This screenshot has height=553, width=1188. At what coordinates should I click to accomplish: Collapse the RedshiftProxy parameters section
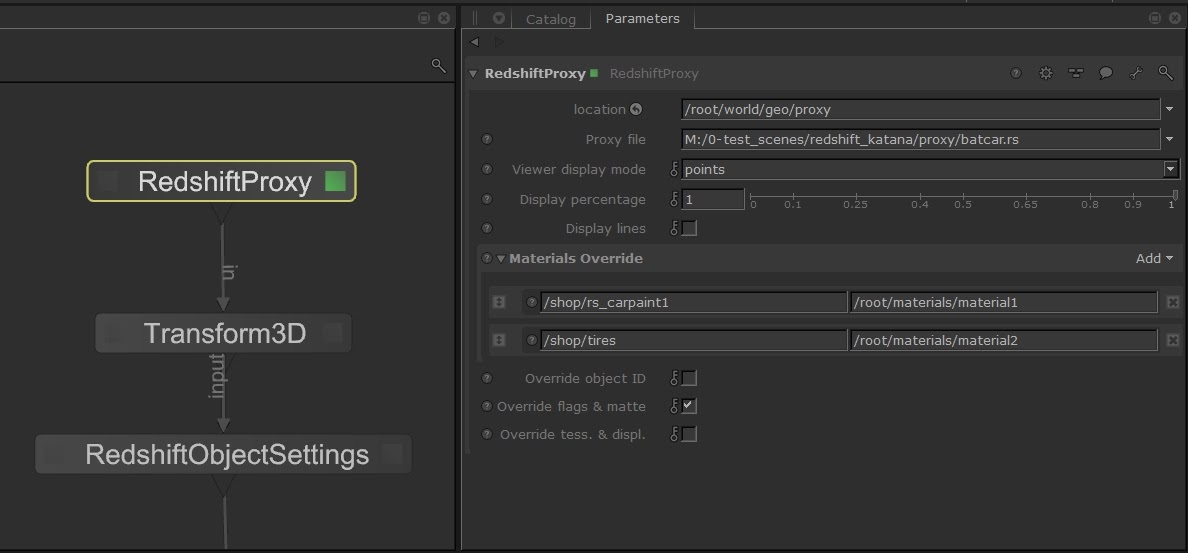click(474, 74)
